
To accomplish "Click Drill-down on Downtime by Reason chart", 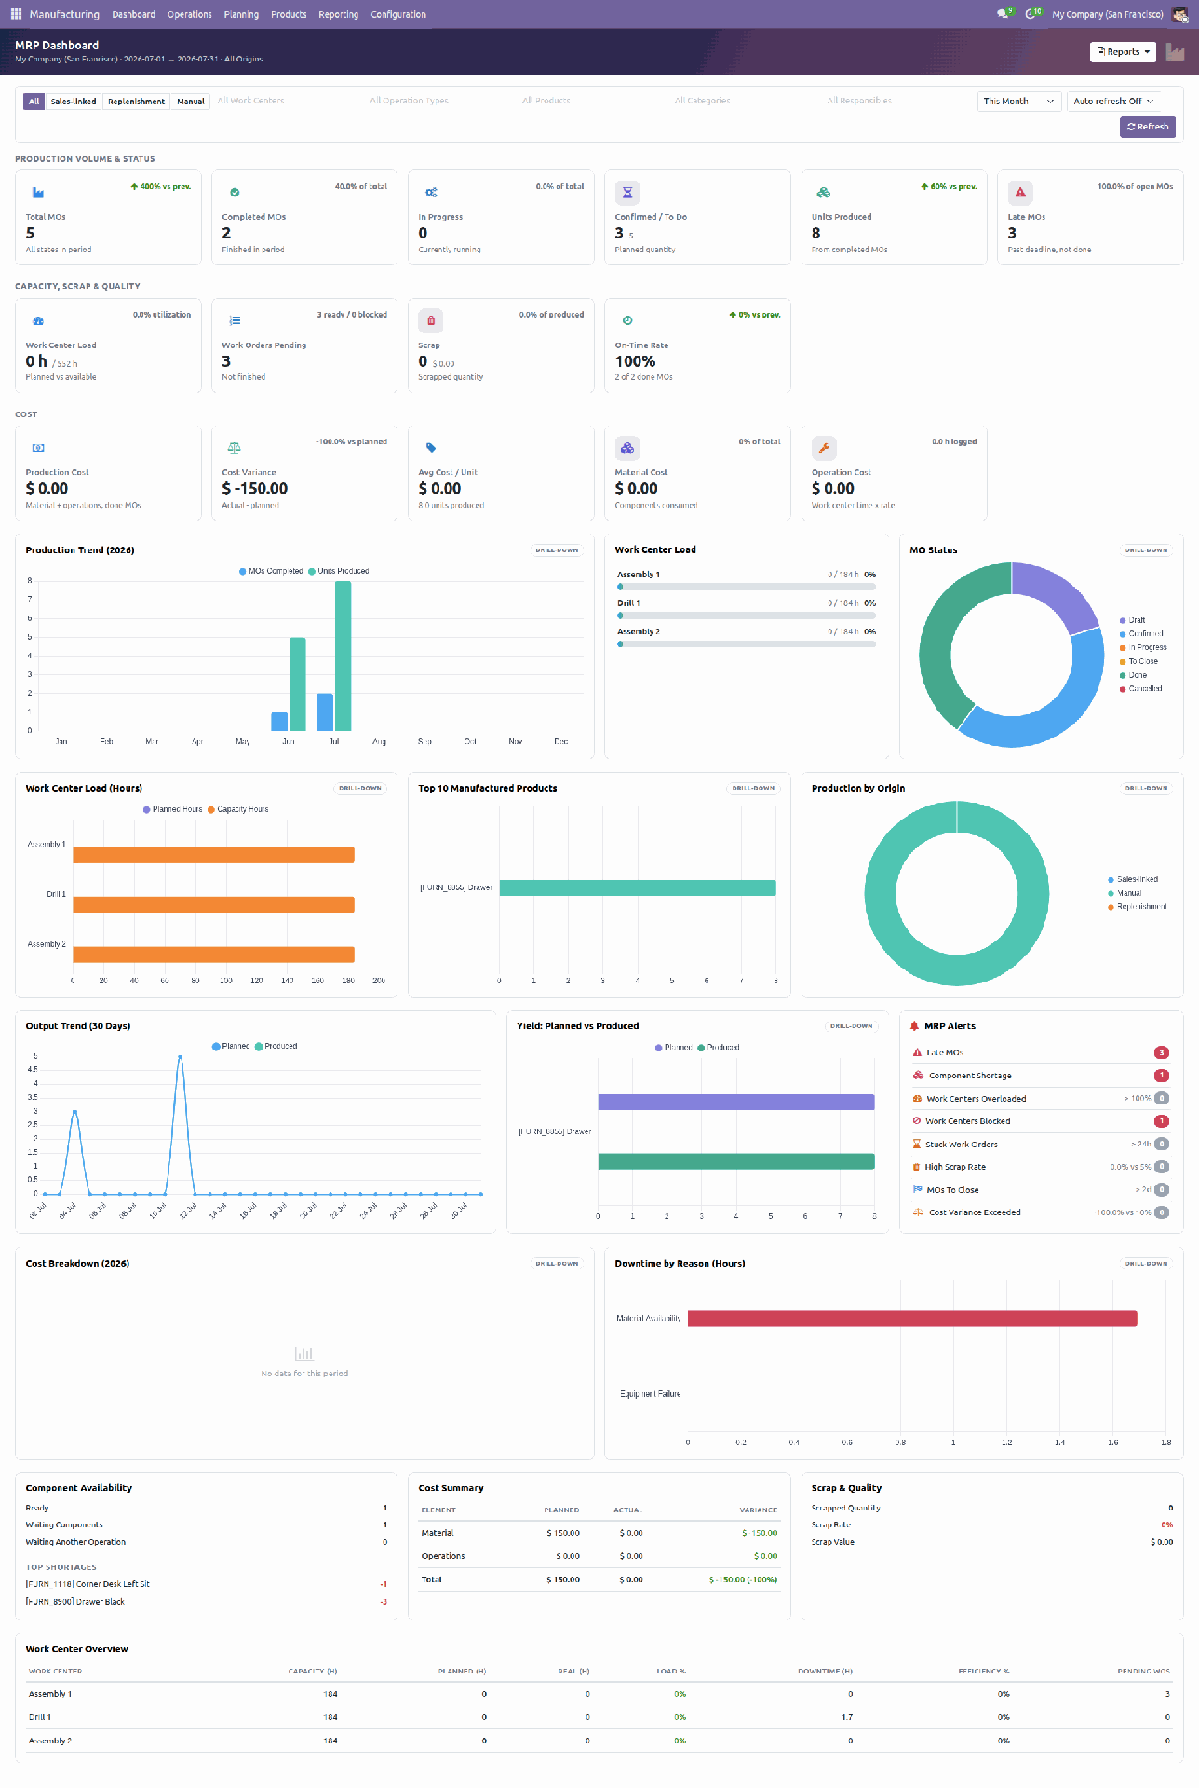I will click(1146, 1264).
